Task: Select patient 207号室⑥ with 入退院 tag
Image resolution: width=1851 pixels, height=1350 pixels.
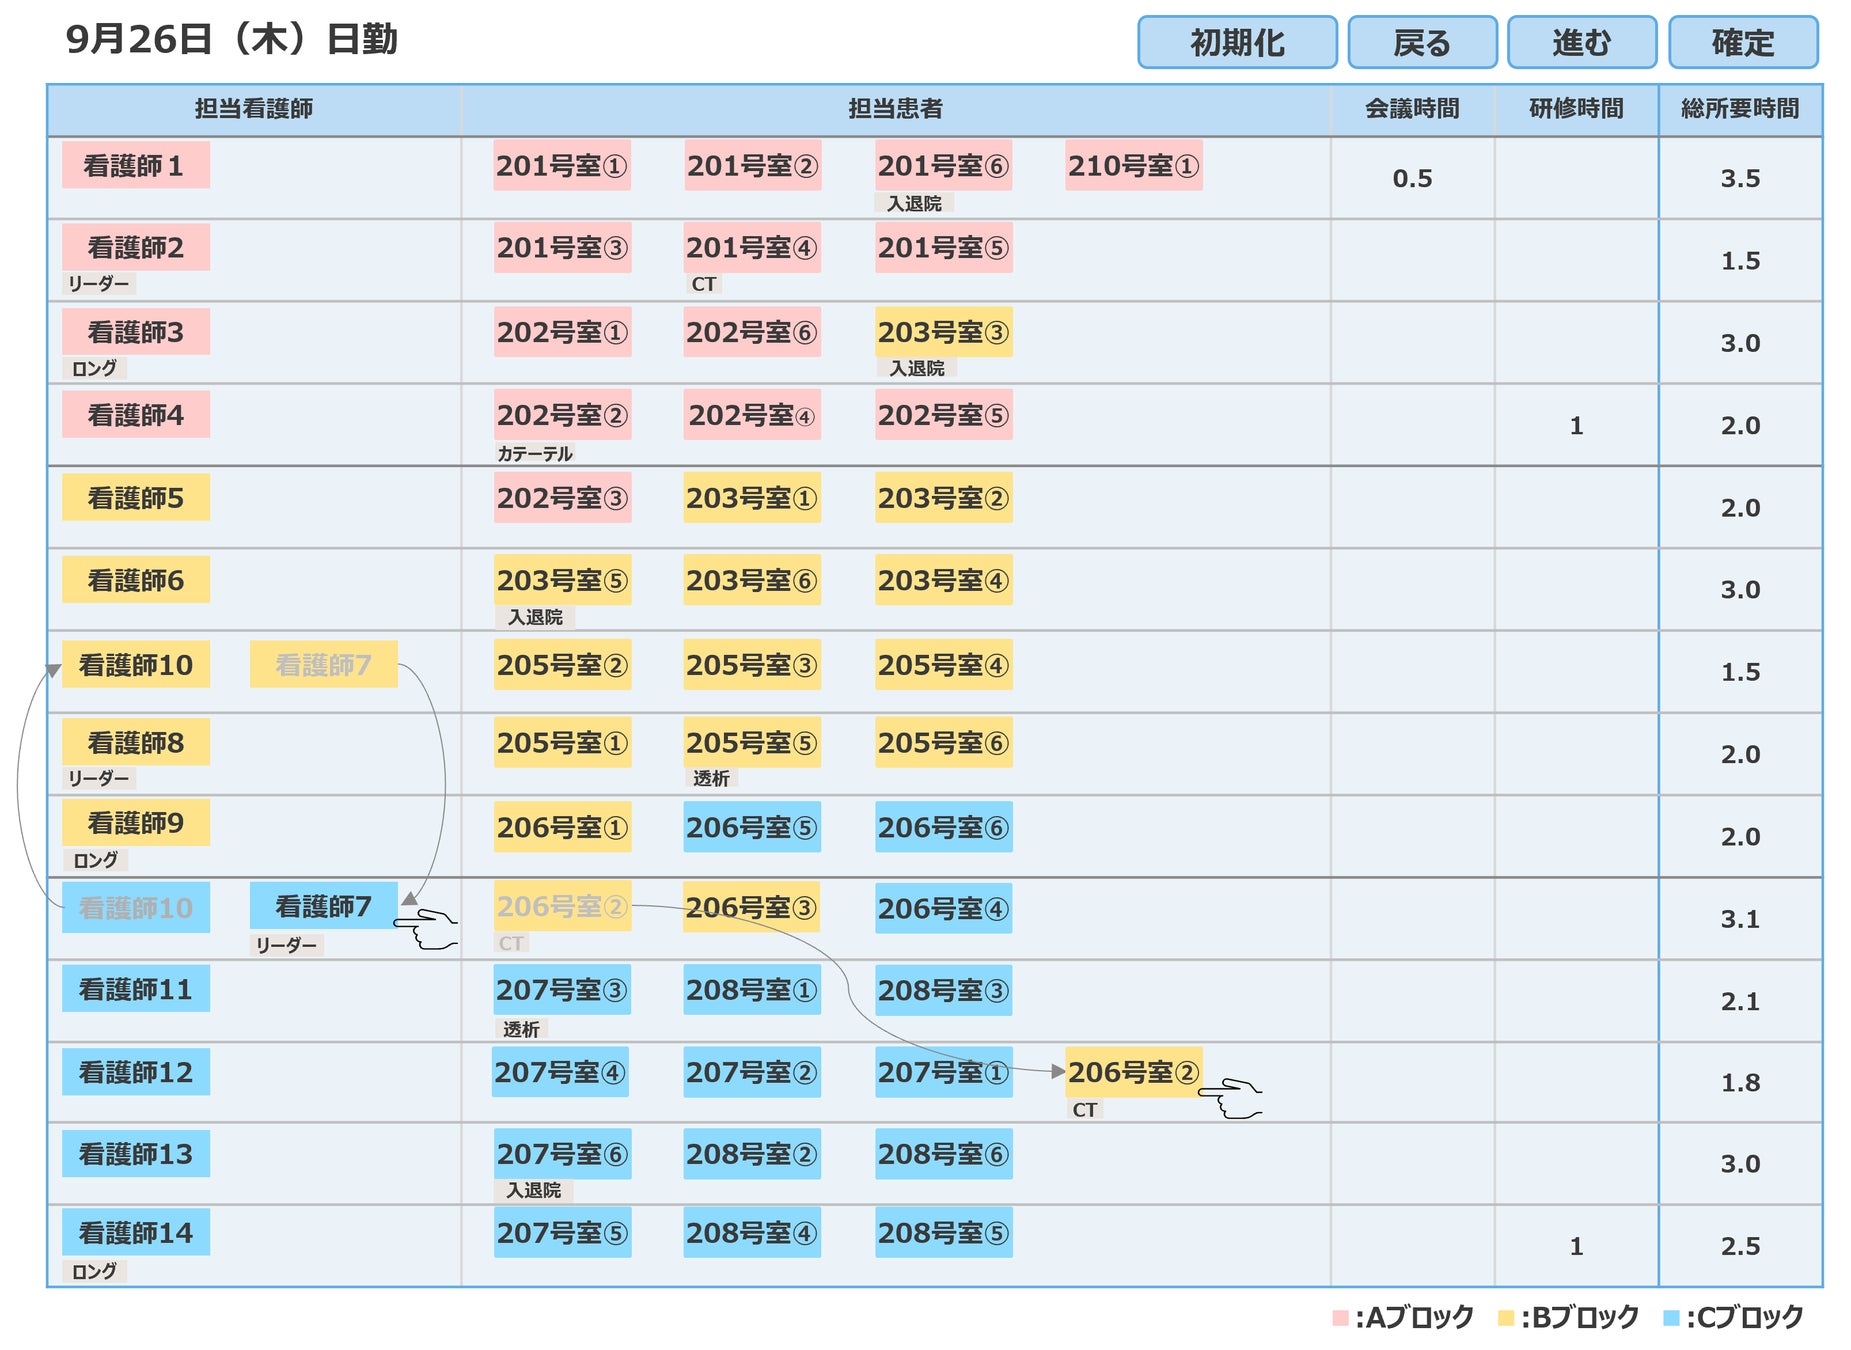Action: pyautogui.click(x=563, y=1154)
